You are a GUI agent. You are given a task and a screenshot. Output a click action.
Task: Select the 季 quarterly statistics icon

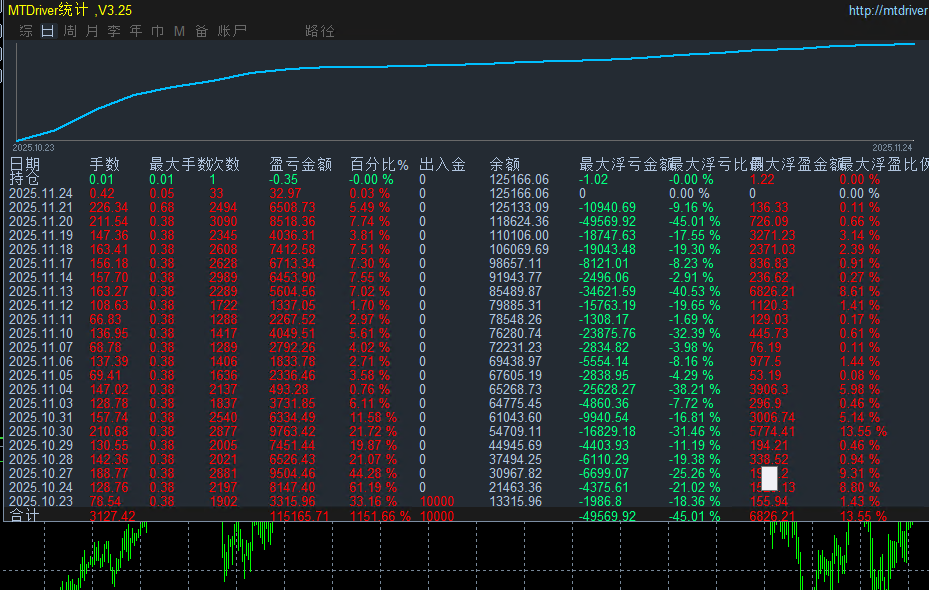click(x=111, y=30)
